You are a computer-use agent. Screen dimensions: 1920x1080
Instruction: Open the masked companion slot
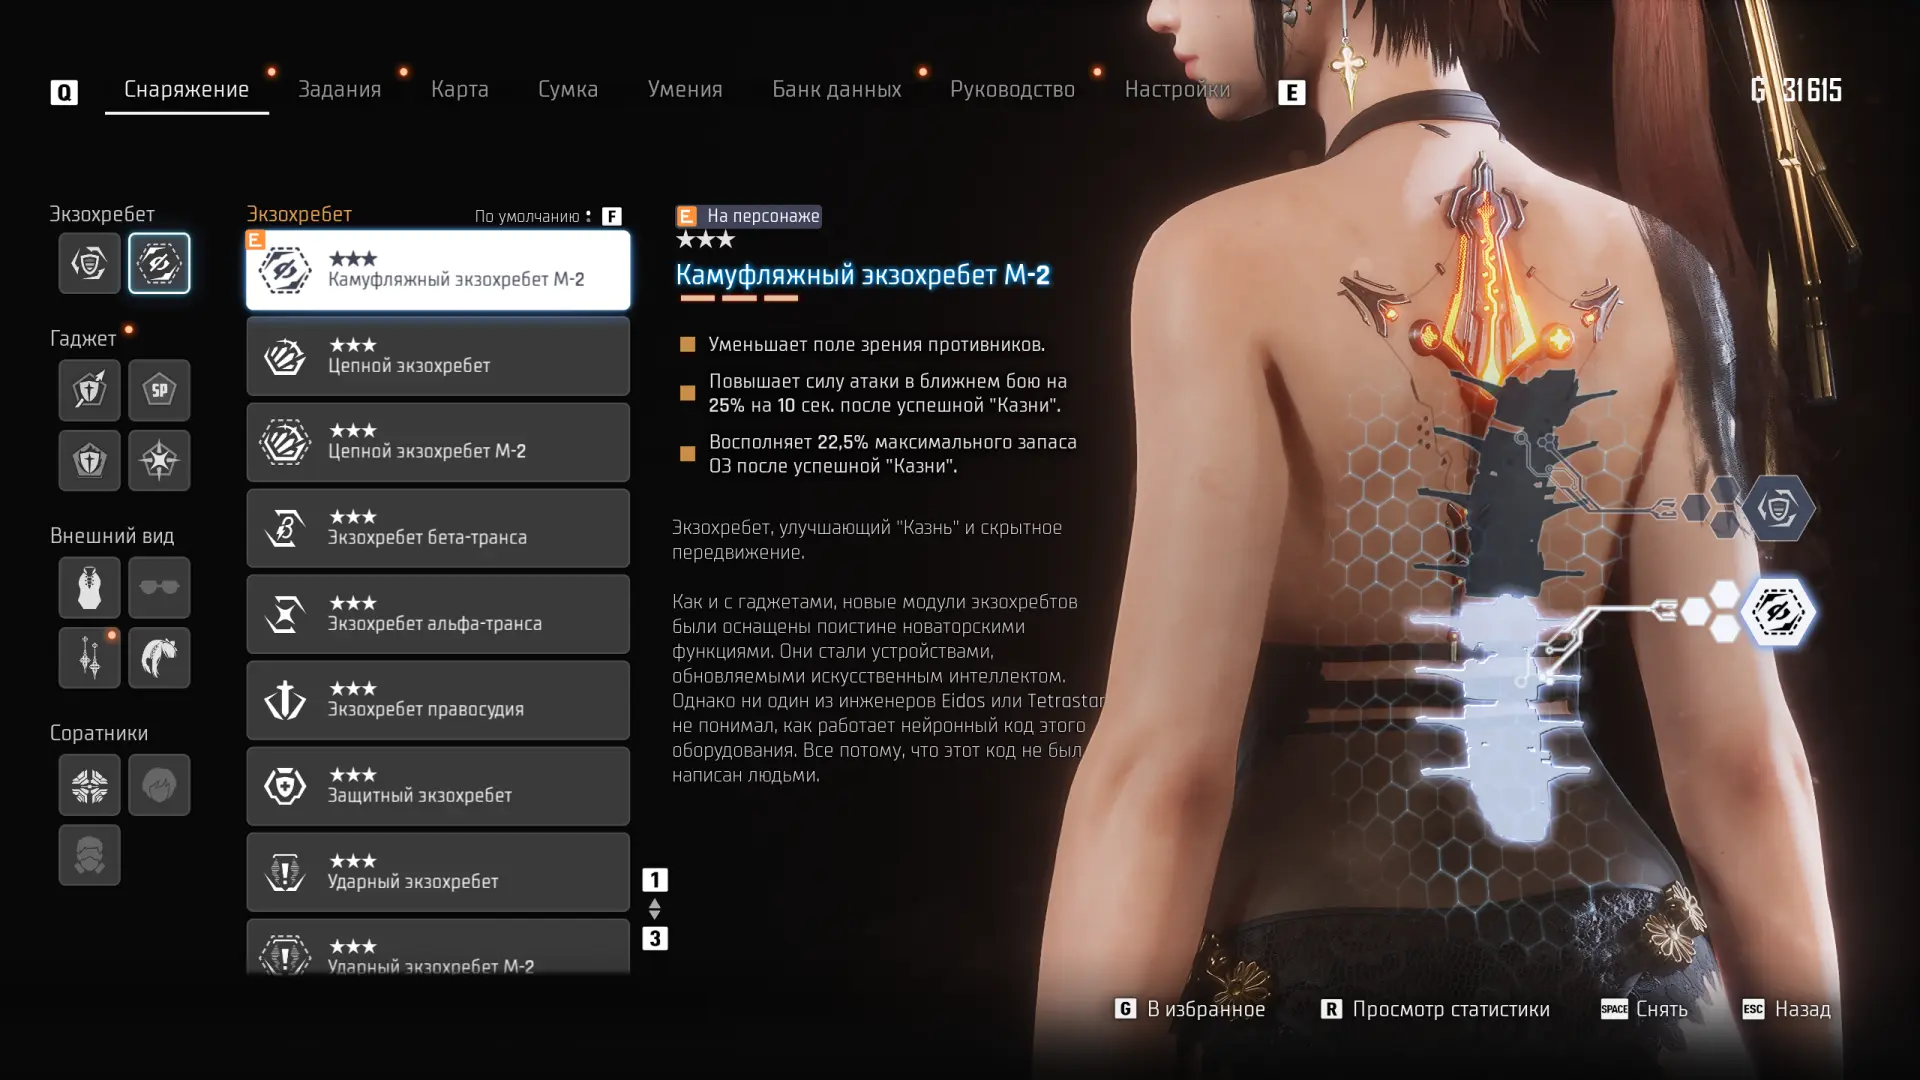[89, 854]
